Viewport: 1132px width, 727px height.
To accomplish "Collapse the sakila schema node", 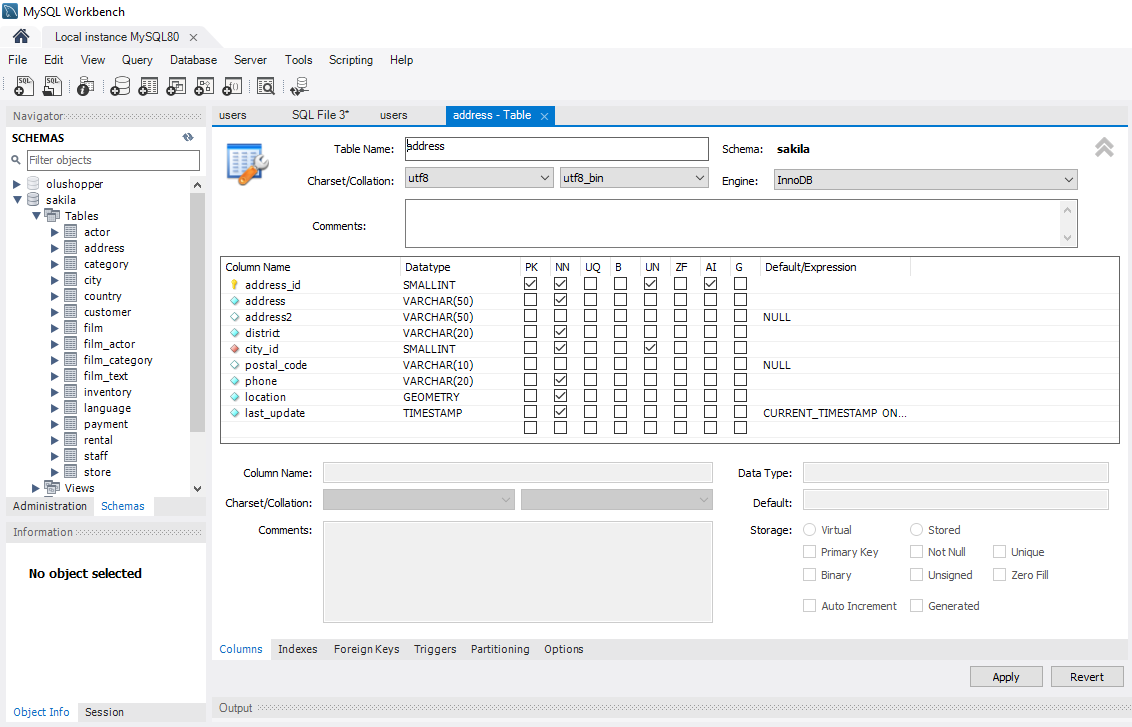I will [17, 200].
